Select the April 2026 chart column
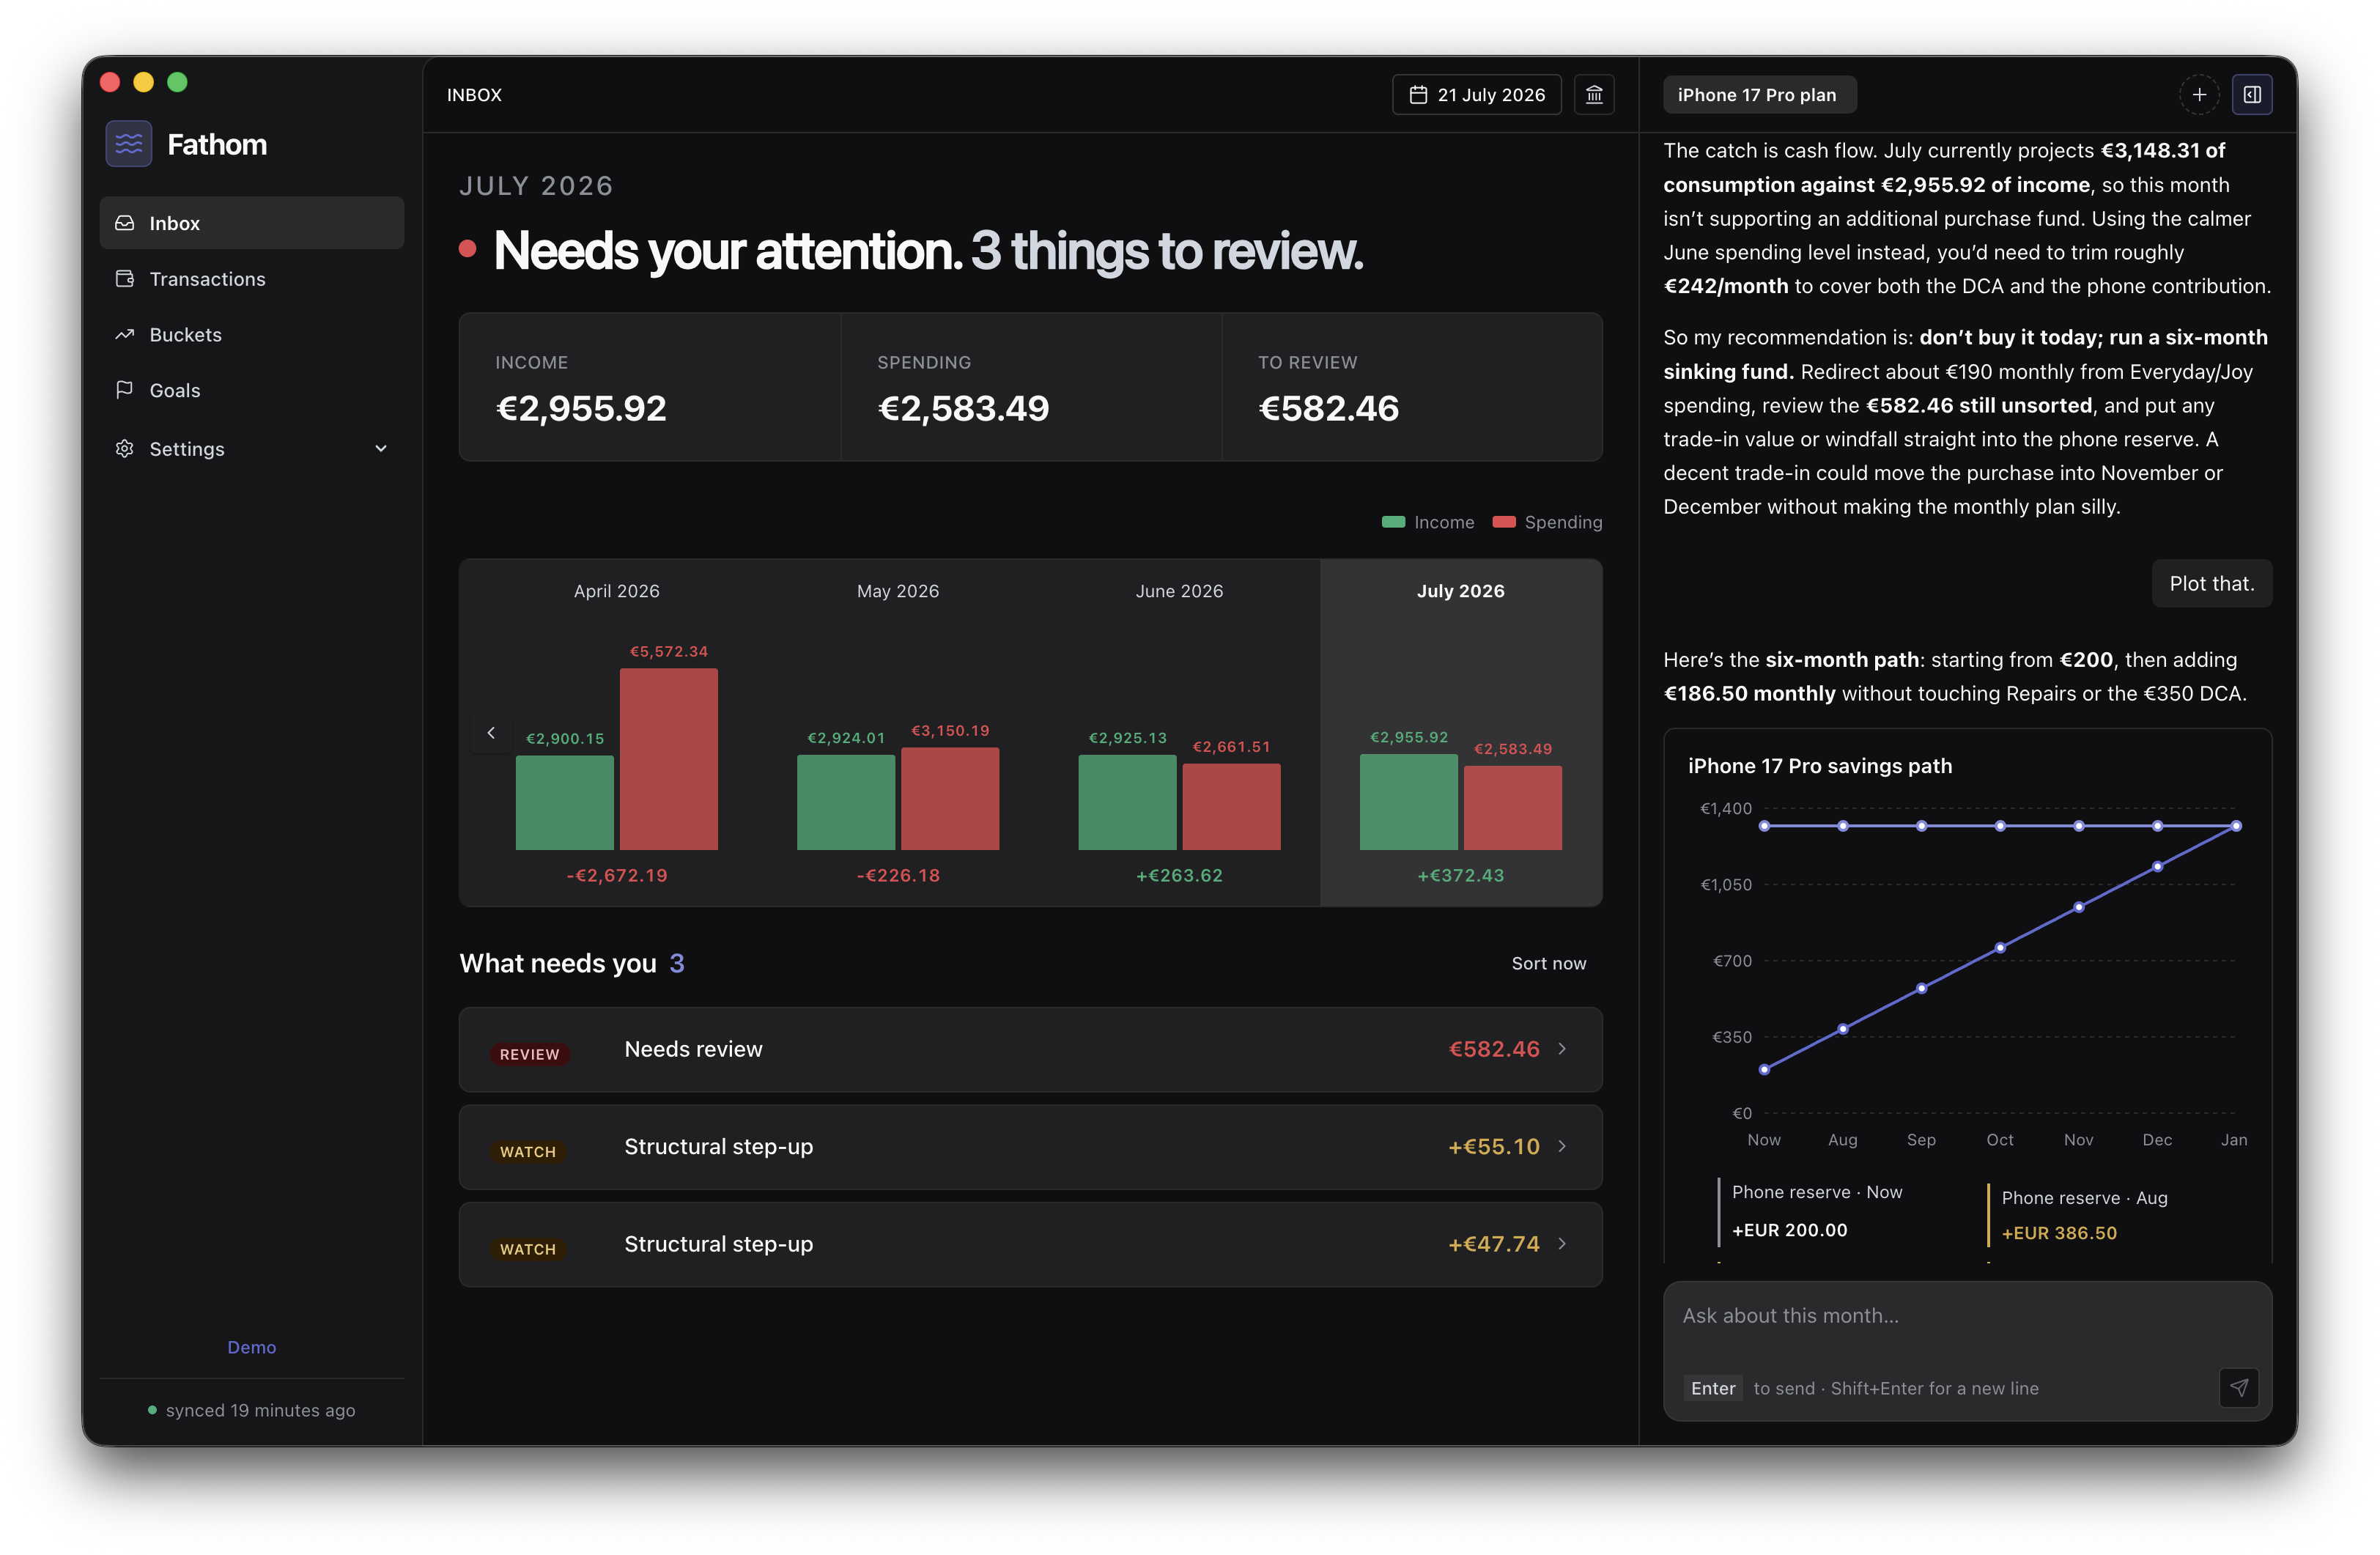This screenshot has width=2380, height=1555. click(x=617, y=732)
